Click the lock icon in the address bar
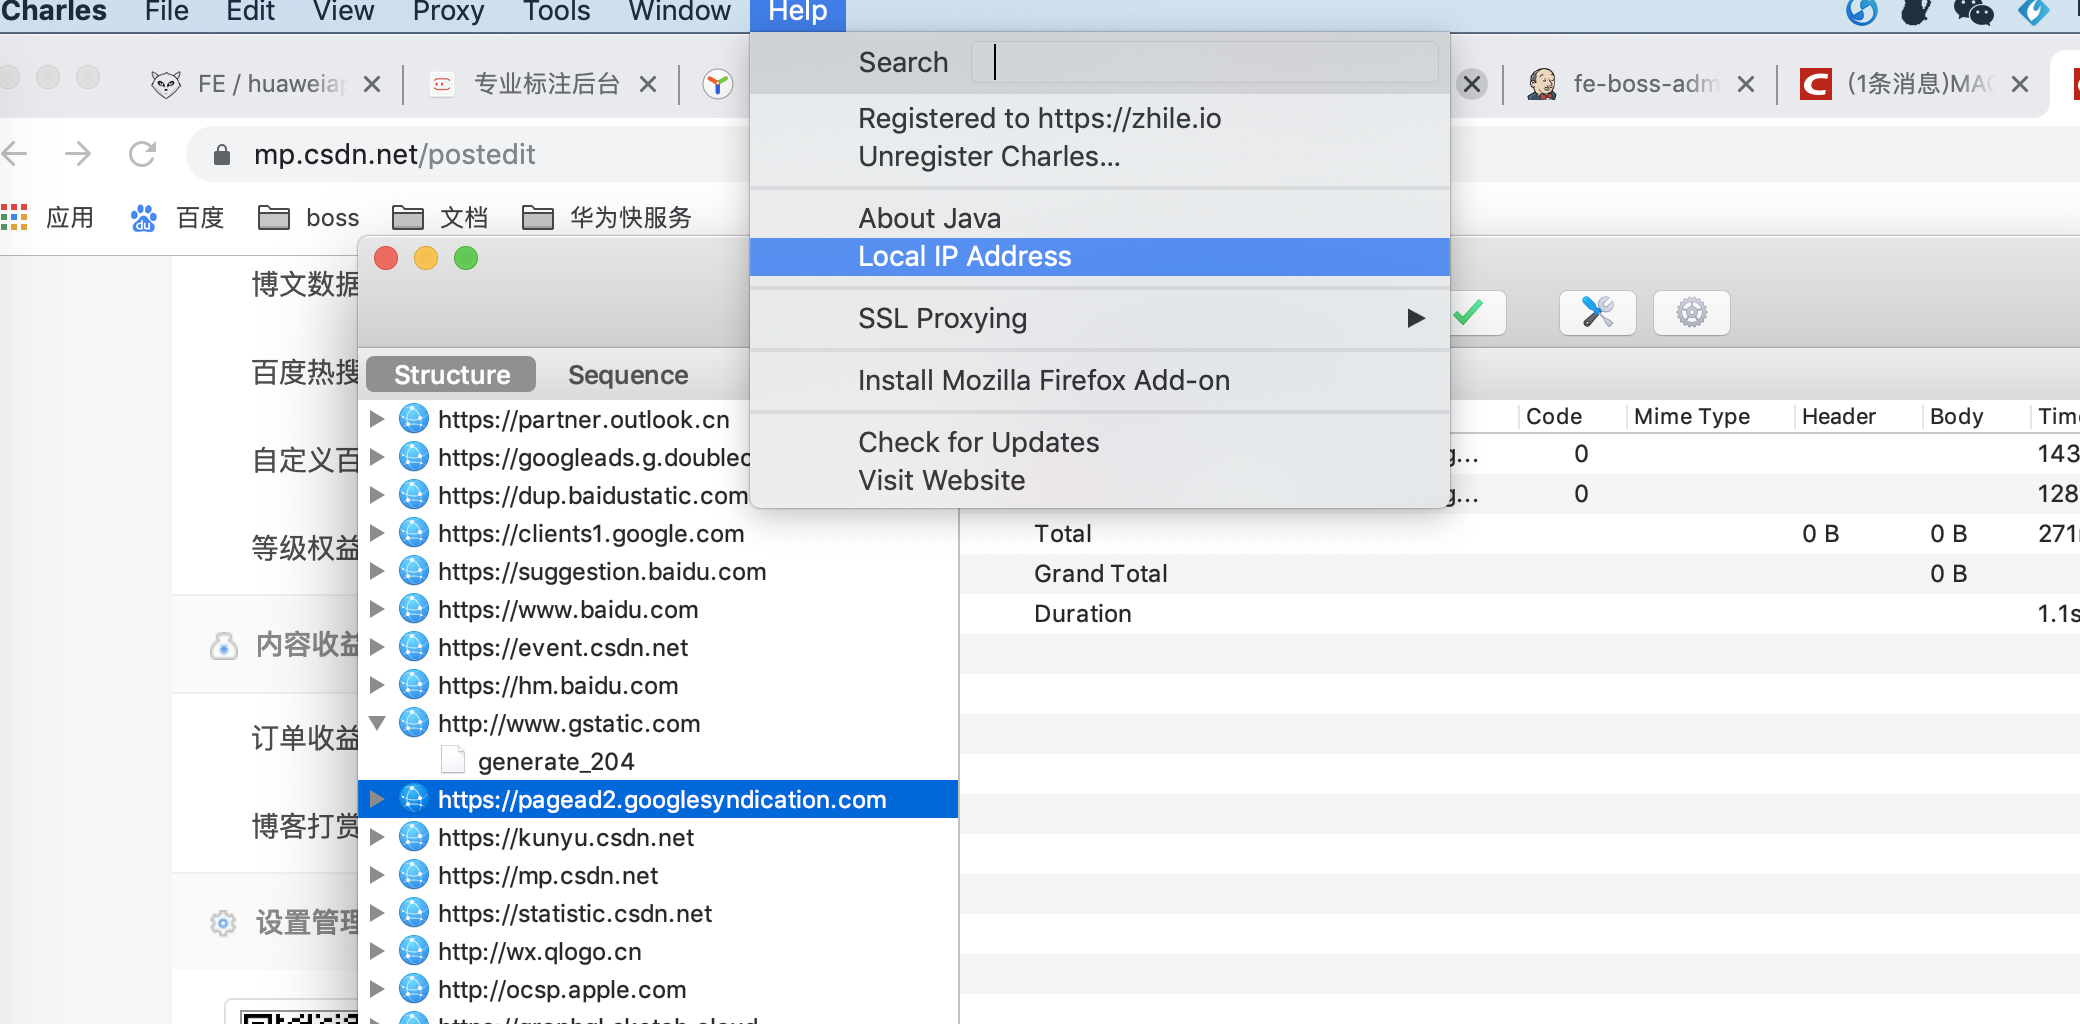2080x1024 pixels. [x=222, y=154]
